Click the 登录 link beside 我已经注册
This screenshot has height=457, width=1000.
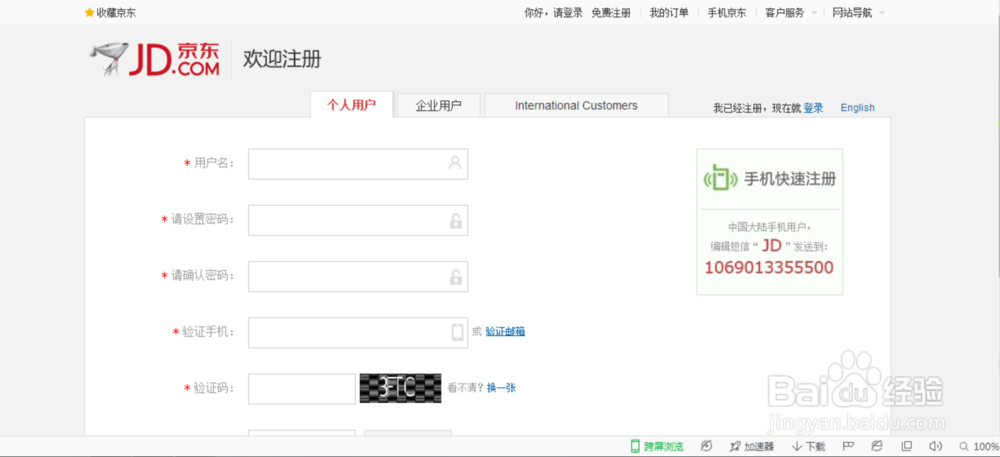pyautogui.click(x=813, y=108)
